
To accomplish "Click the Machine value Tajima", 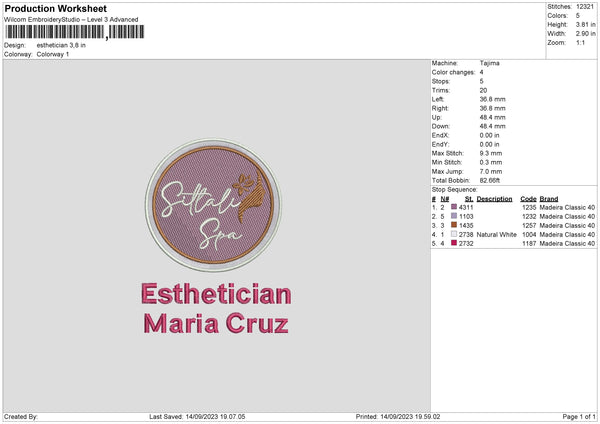I will 489,63.
